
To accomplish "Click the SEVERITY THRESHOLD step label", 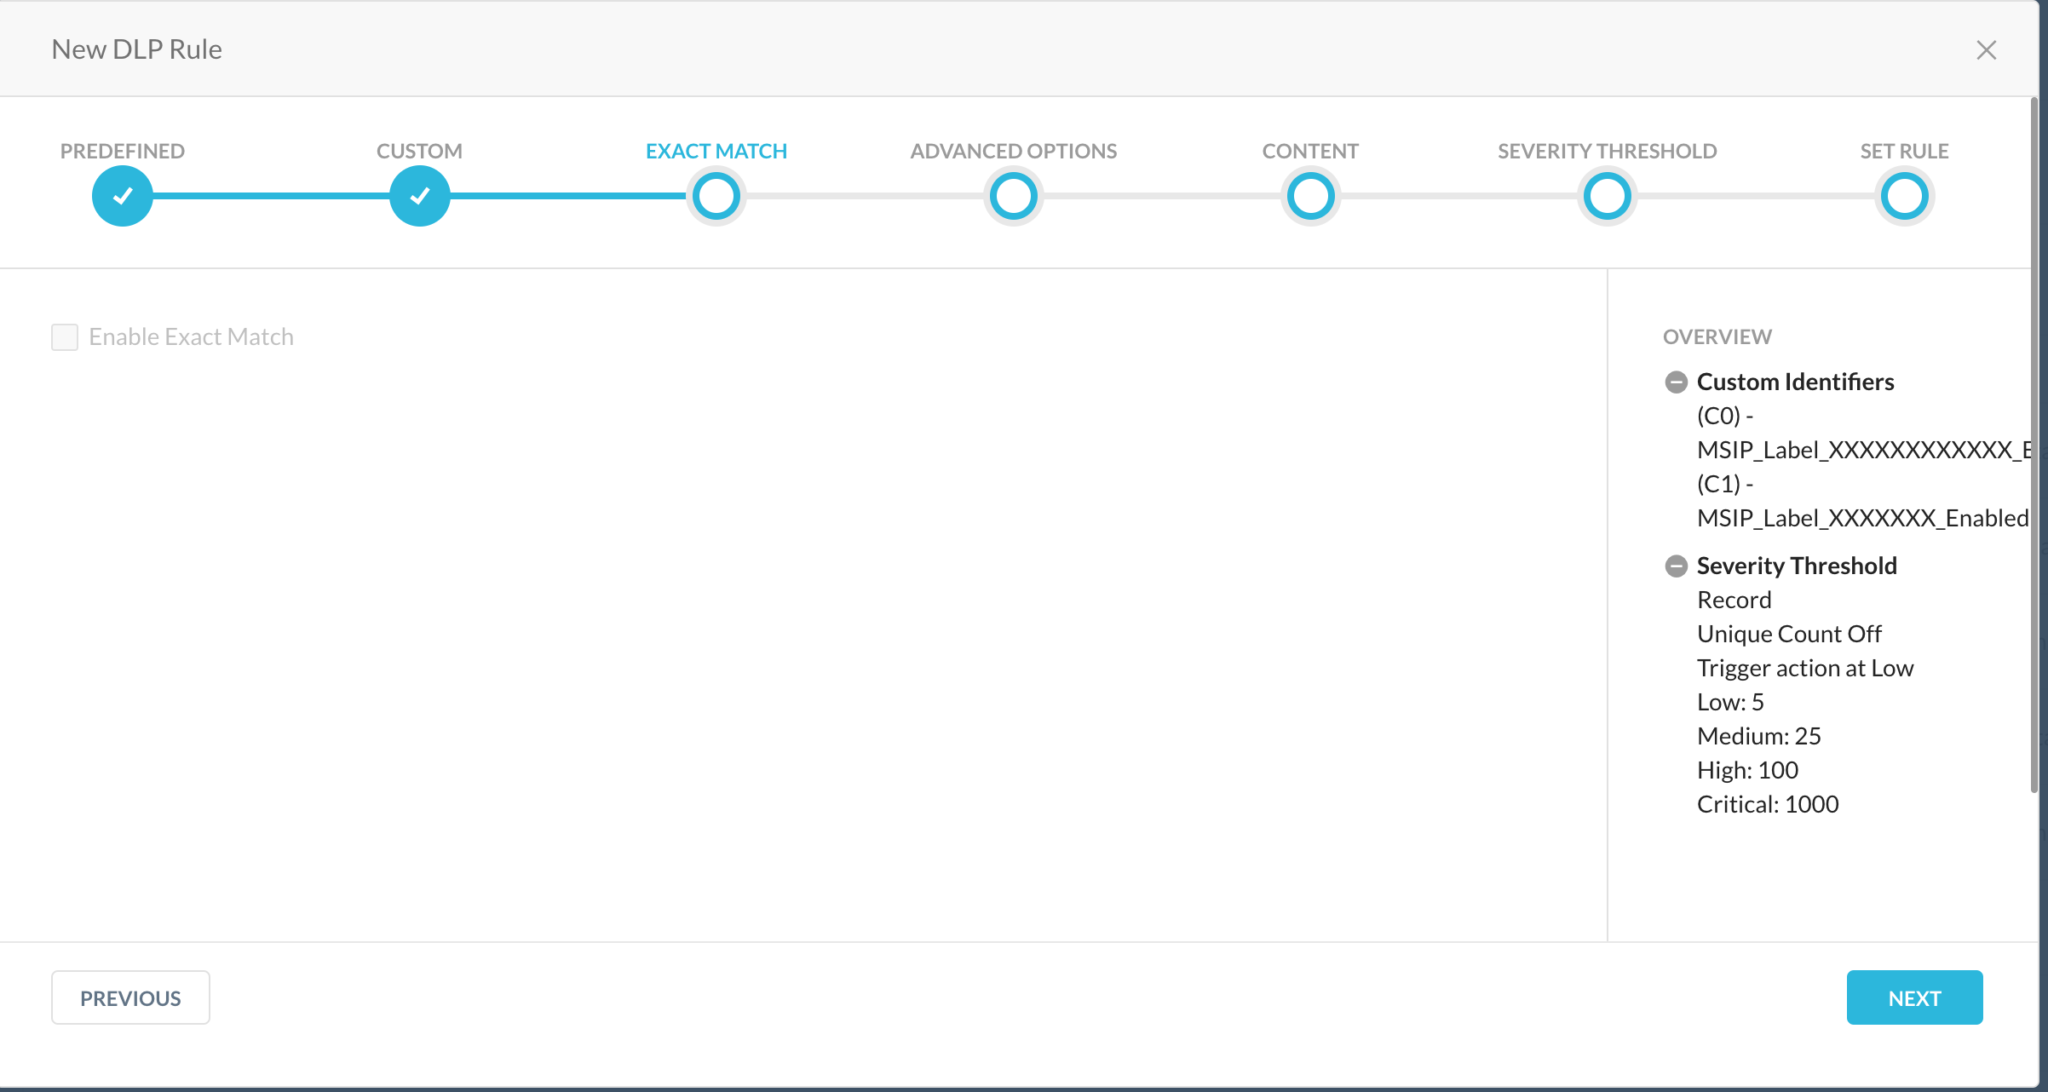I will click(1607, 151).
